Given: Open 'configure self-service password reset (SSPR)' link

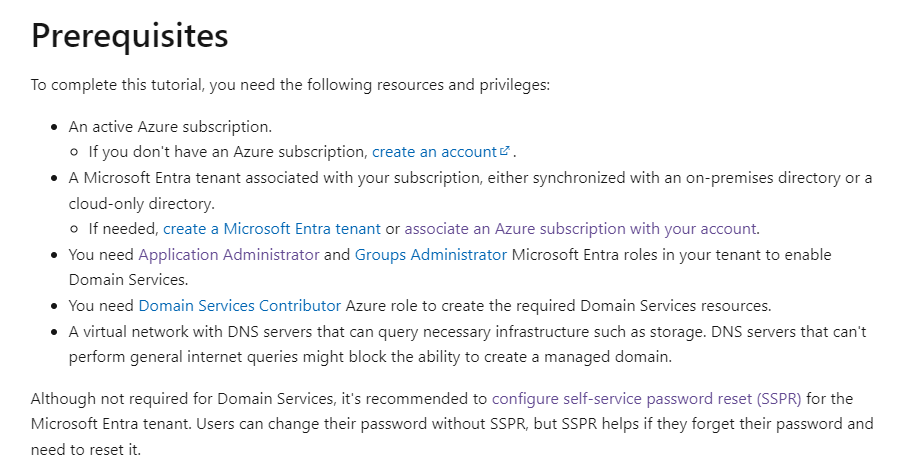Looking at the screenshot, I should point(646,399).
